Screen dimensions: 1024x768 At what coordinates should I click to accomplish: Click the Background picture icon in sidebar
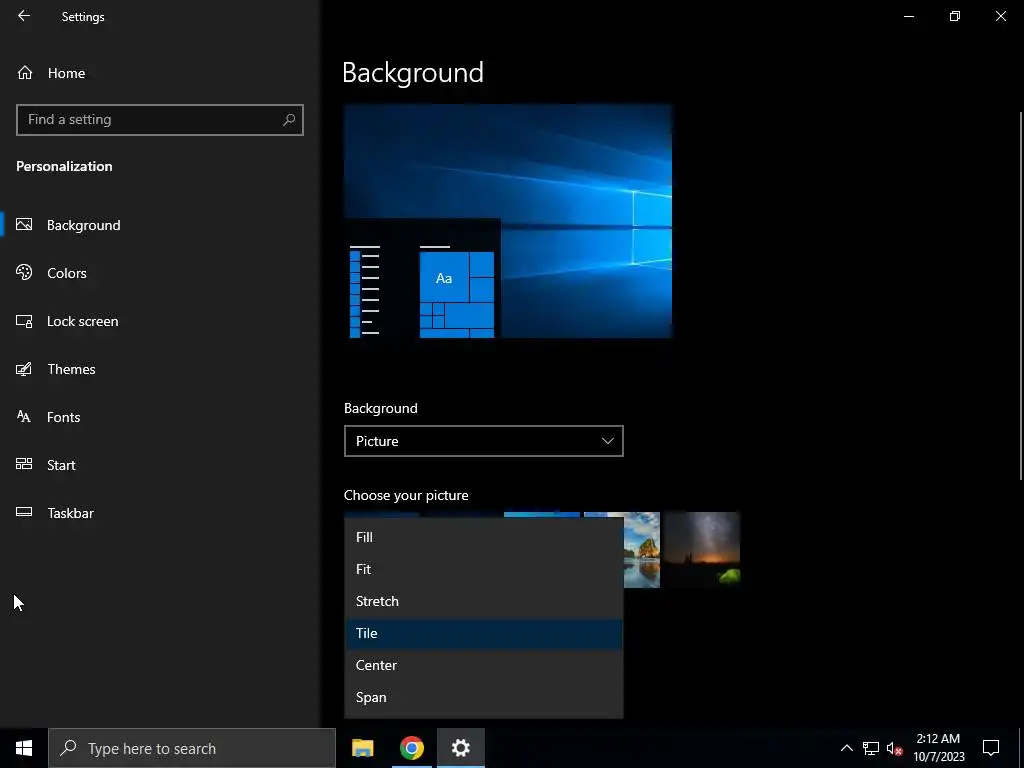tap(24, 225)
